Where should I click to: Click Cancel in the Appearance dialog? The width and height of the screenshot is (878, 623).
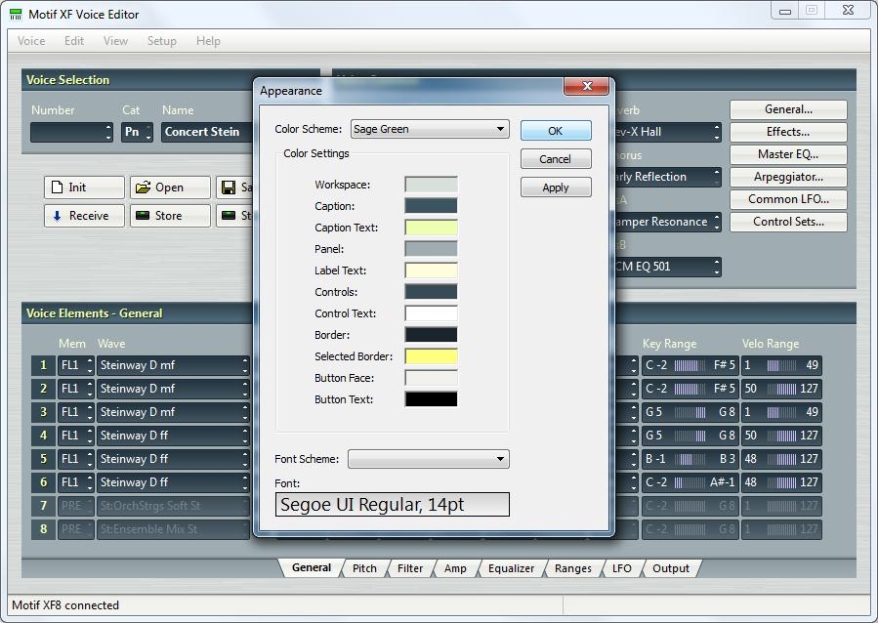(555, 159)
